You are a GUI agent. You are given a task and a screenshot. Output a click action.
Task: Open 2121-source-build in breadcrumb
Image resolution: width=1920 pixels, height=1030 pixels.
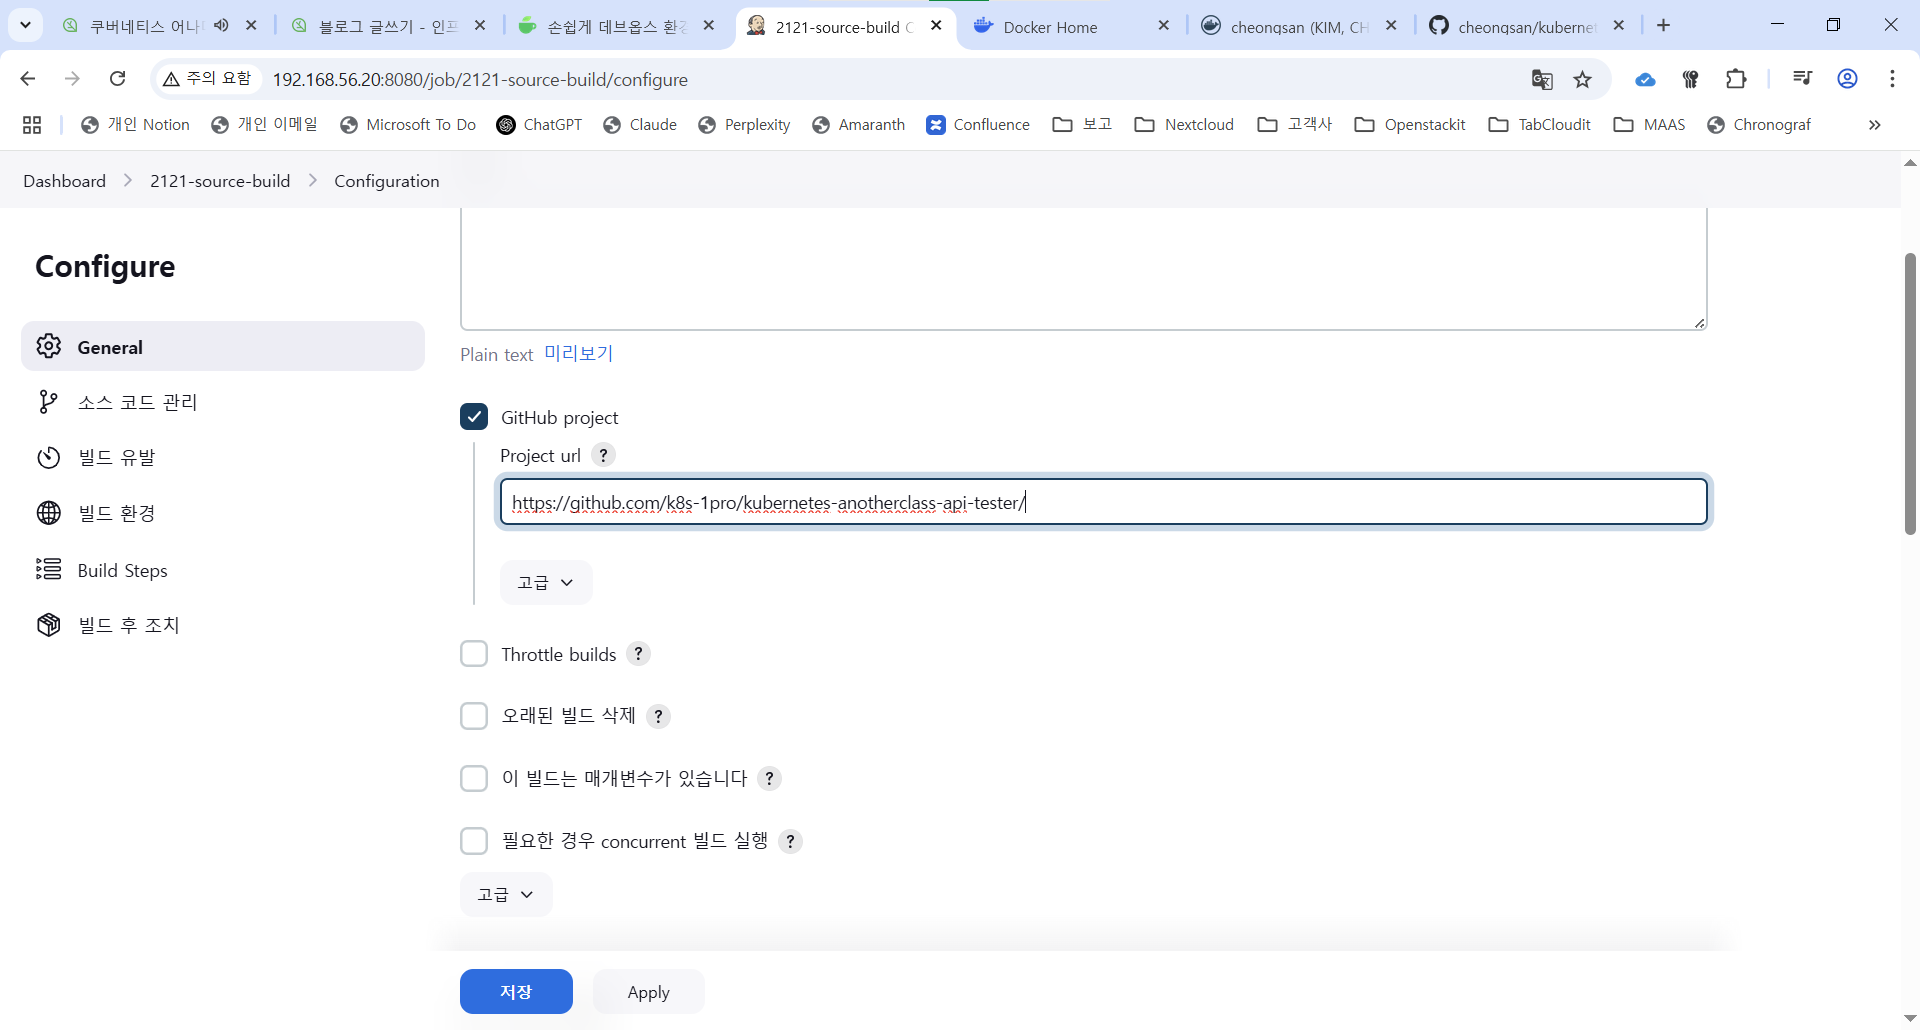(220, 181)
